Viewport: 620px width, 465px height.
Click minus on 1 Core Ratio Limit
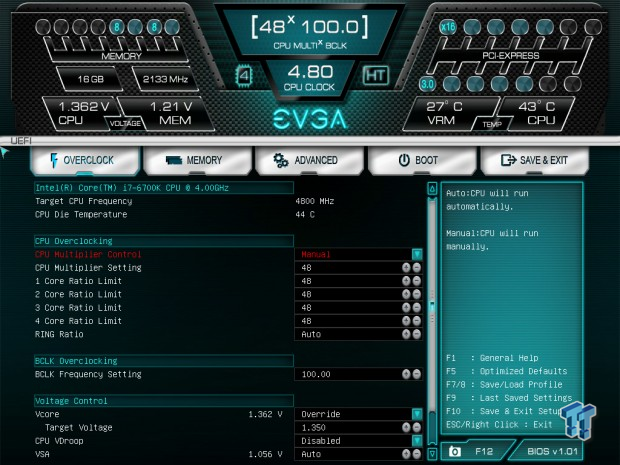416,281
